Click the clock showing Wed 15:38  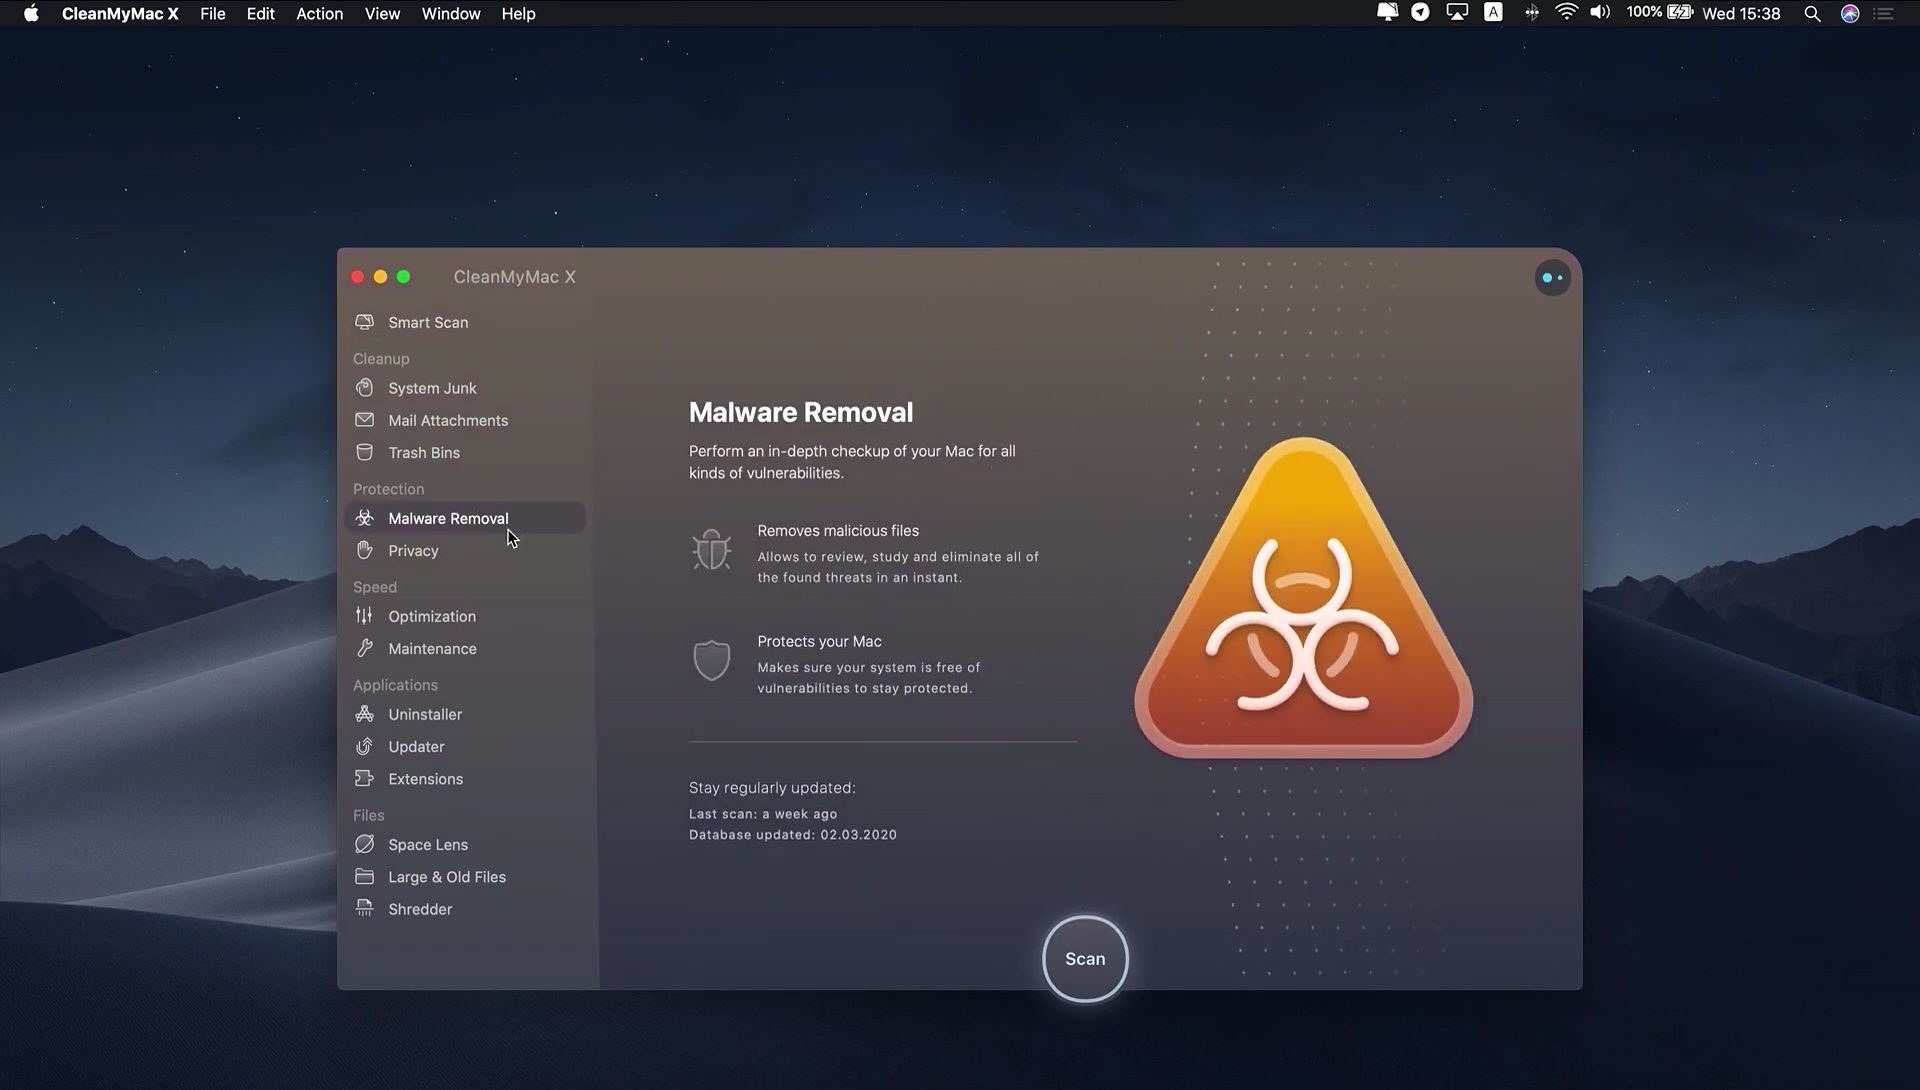coord(1741,13)
